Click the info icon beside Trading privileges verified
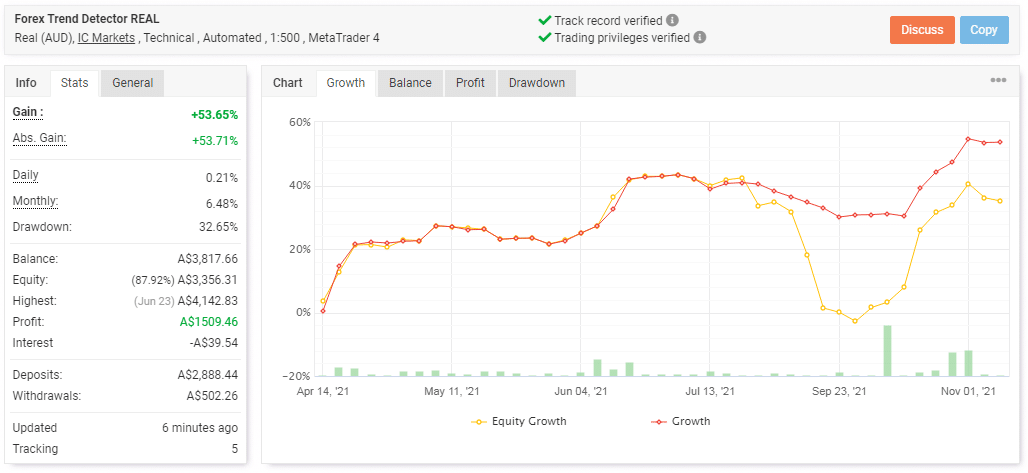The height and width of the screenshot is (473, 1028). coord(700,37)
